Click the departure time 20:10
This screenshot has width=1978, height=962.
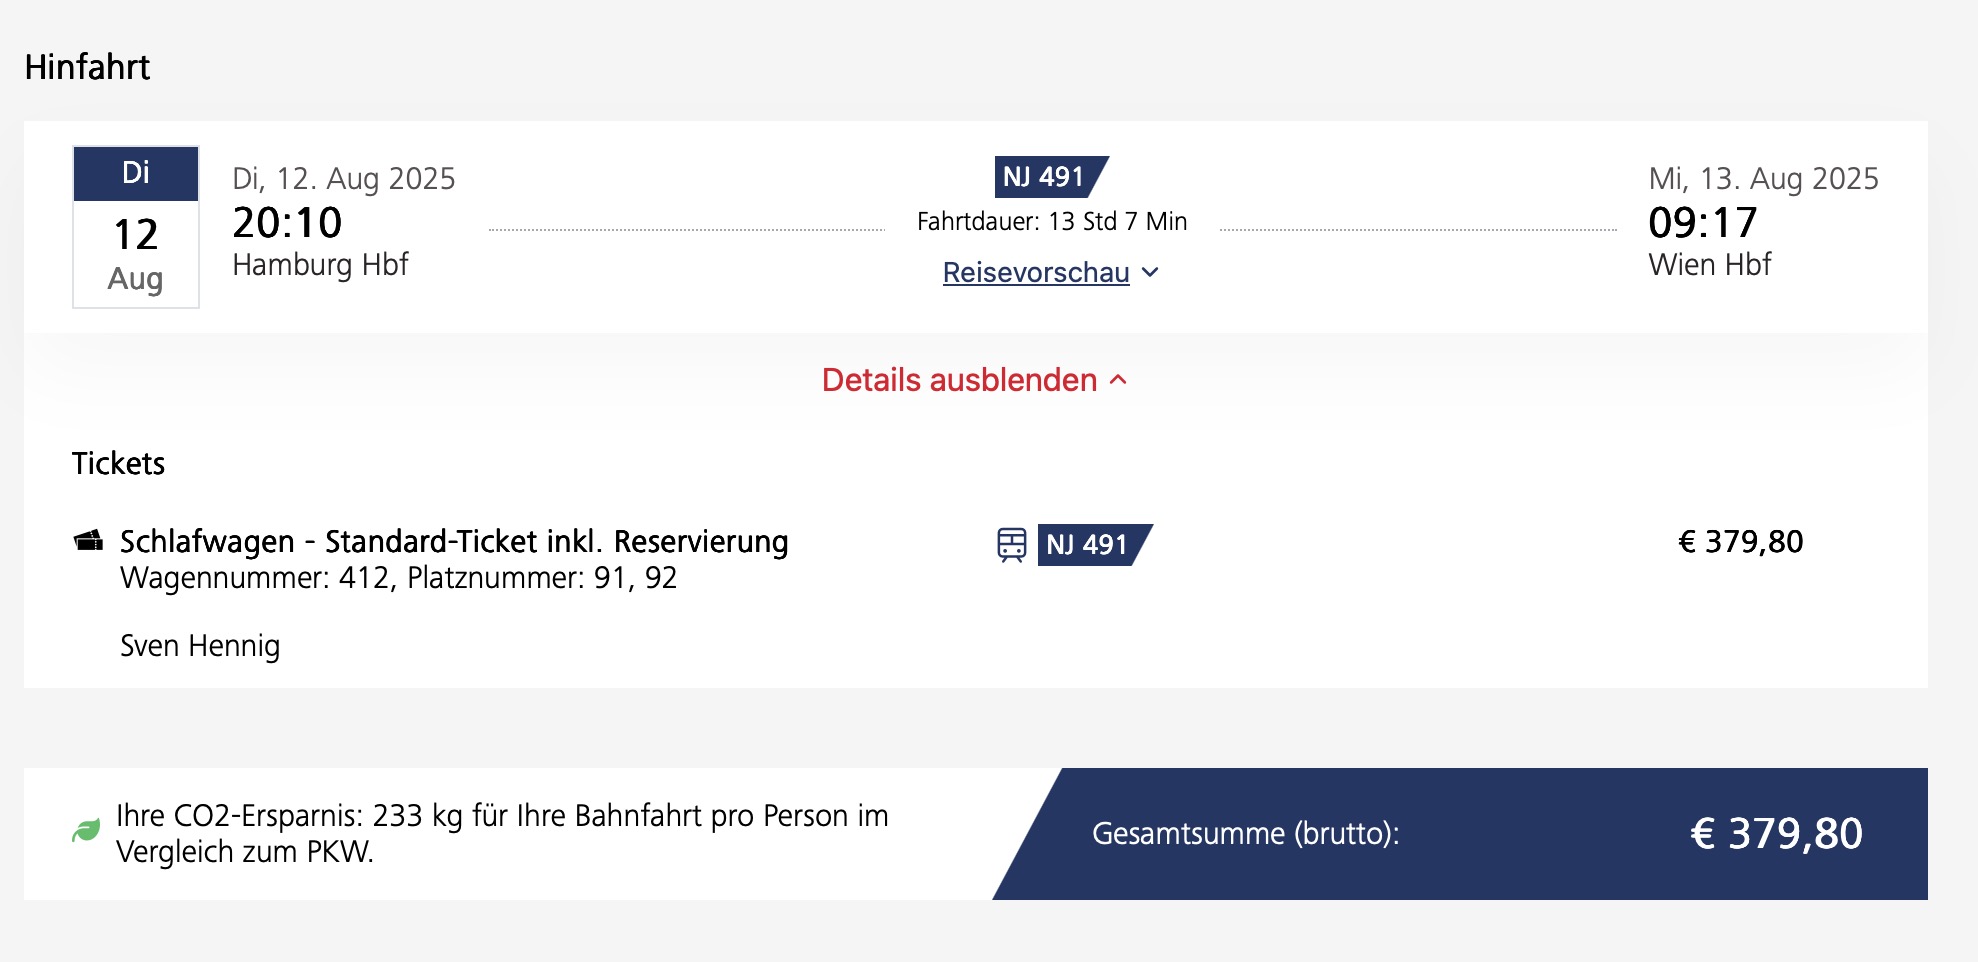coord(287,222)
